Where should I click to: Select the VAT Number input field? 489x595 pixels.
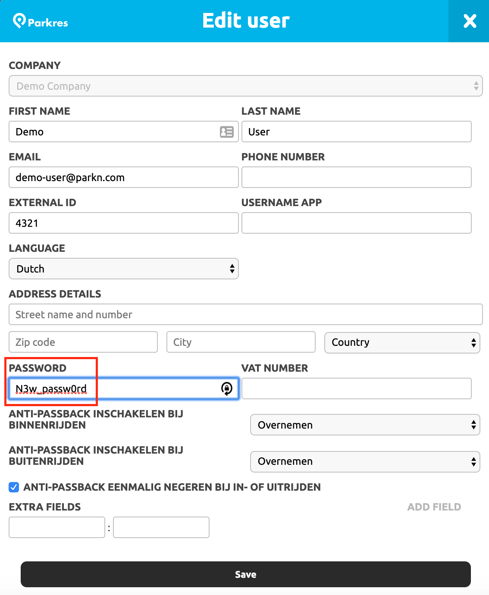pos(357,388)
